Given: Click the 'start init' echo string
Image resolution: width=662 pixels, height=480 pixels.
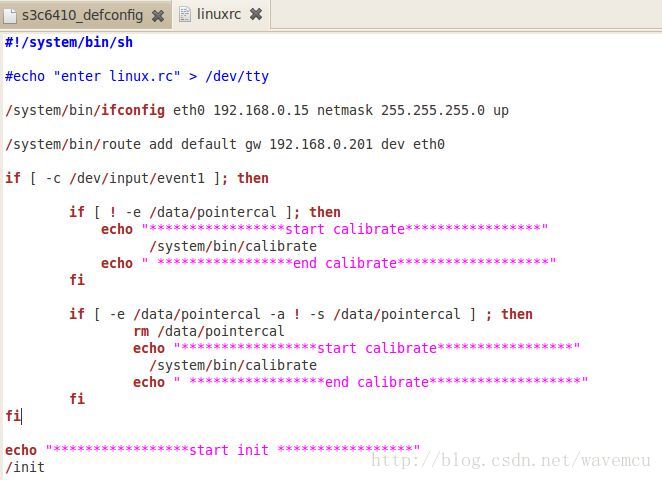Looking at the screenshot, I should pyautogui.click(x=233, y=450).
